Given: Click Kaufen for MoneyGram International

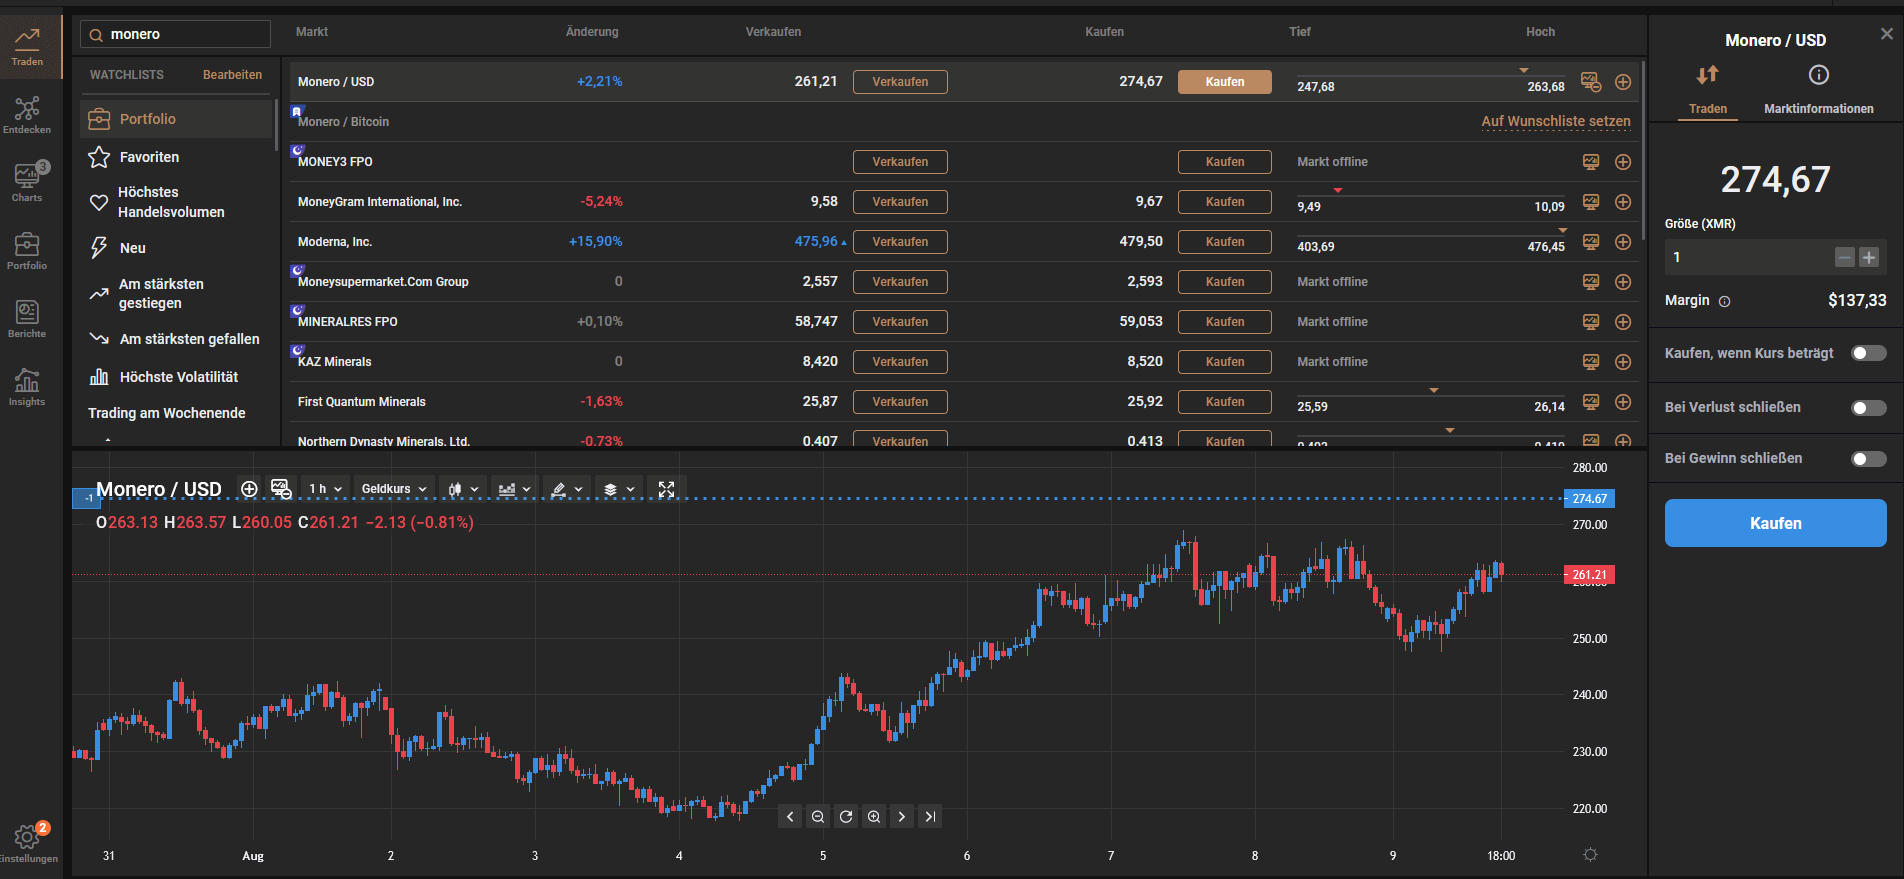Looking at the screenshot, I should click(1225, 202).
